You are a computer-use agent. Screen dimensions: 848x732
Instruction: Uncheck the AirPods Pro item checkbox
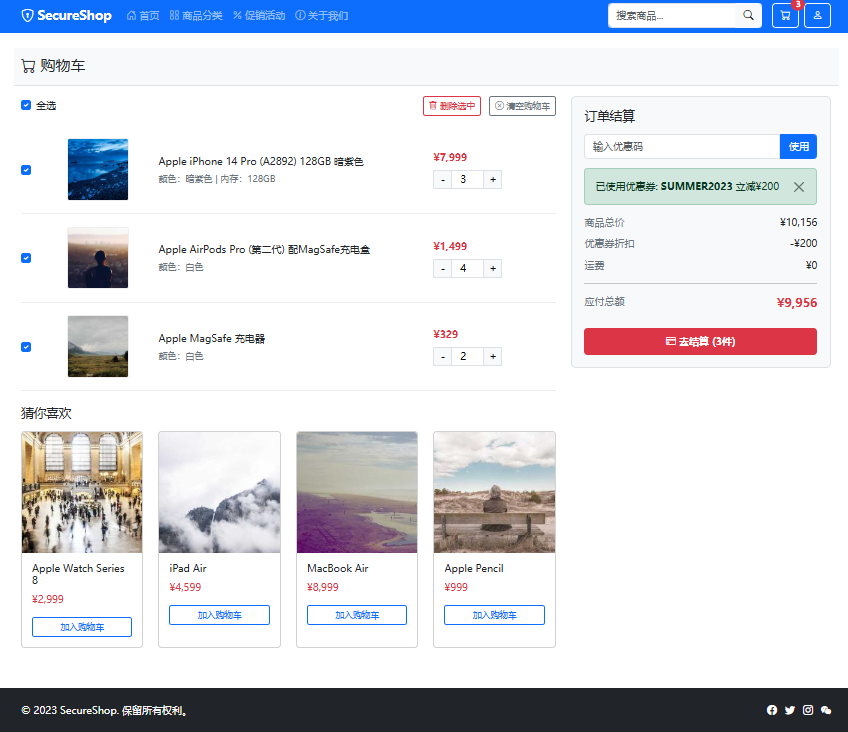click(26, 258)
